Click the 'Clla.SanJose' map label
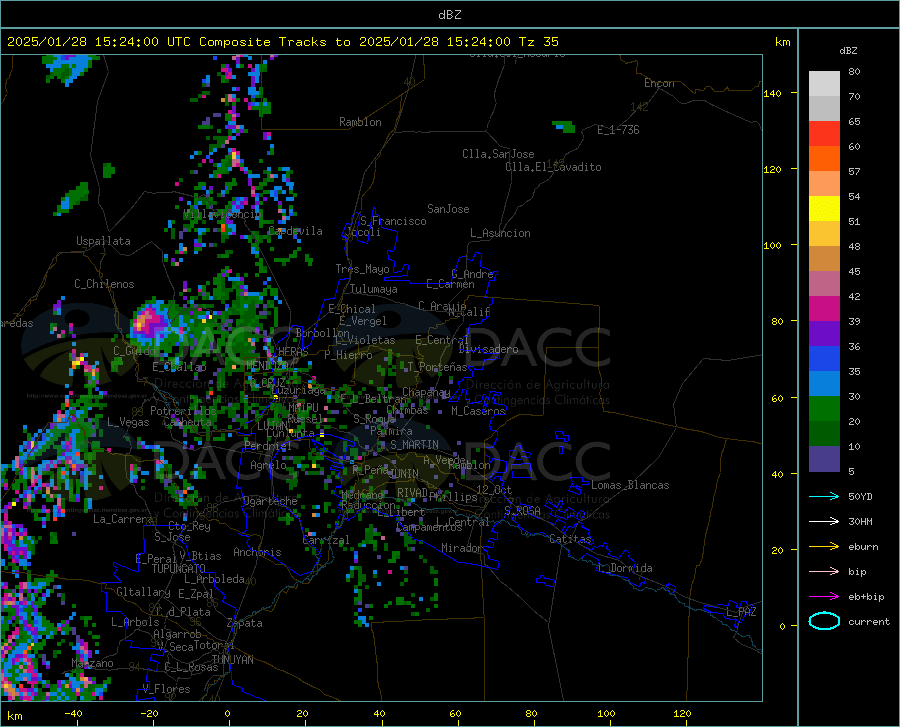The image size is (900, 727). pos(498,154)
